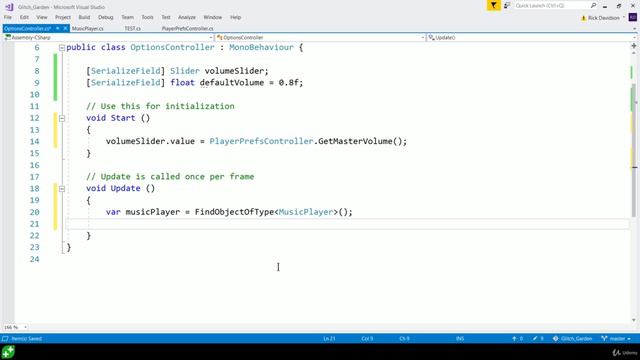
Task: Pin the OptionsController.cs tab
Action: (x=58, y=29)
